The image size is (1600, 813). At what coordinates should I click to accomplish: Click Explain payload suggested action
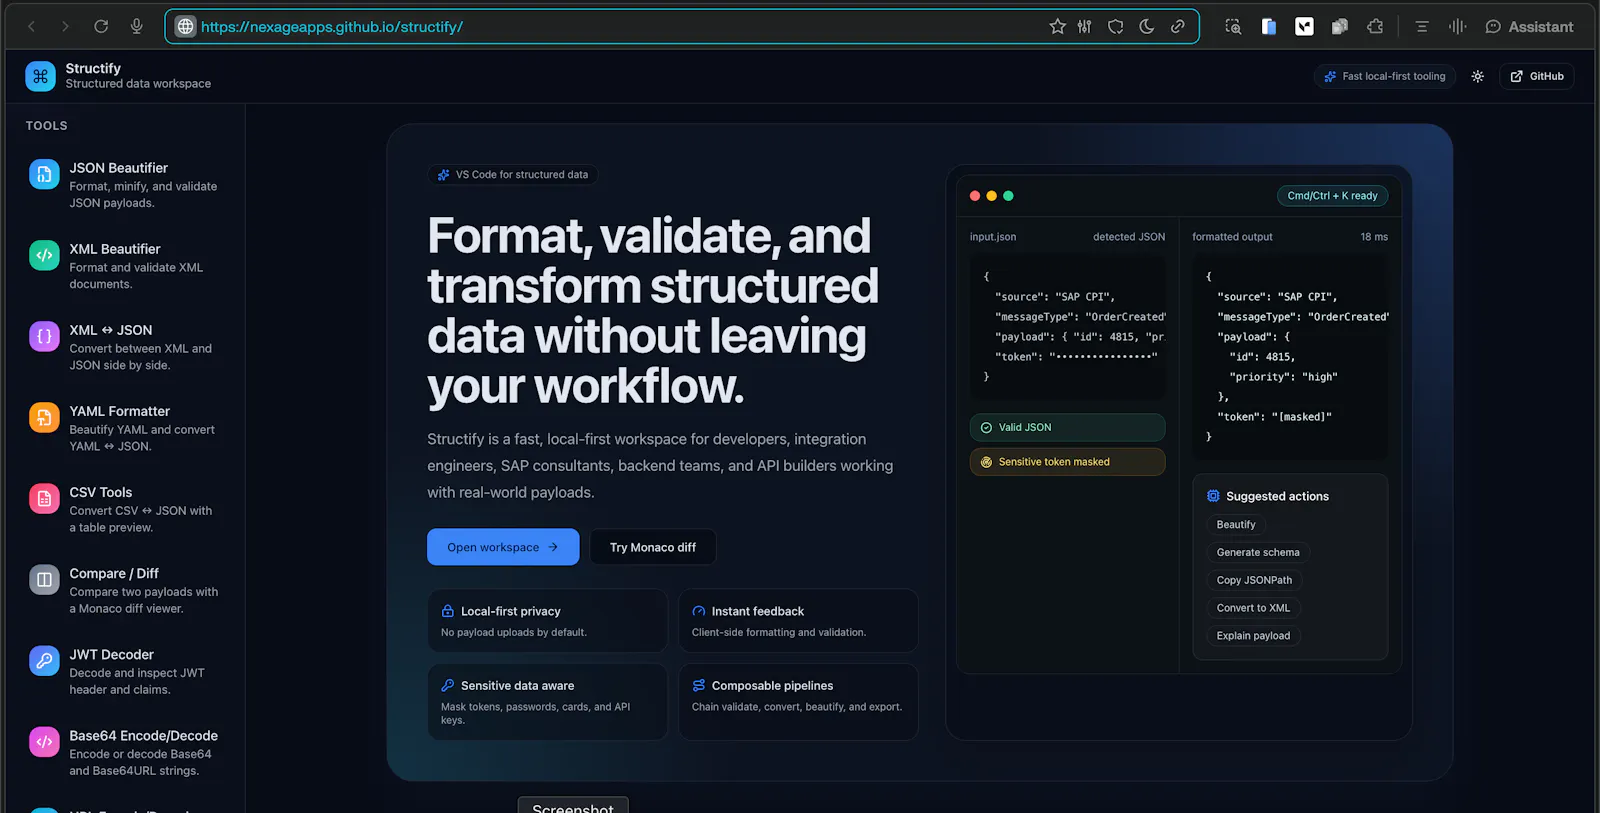point(1253,636)
